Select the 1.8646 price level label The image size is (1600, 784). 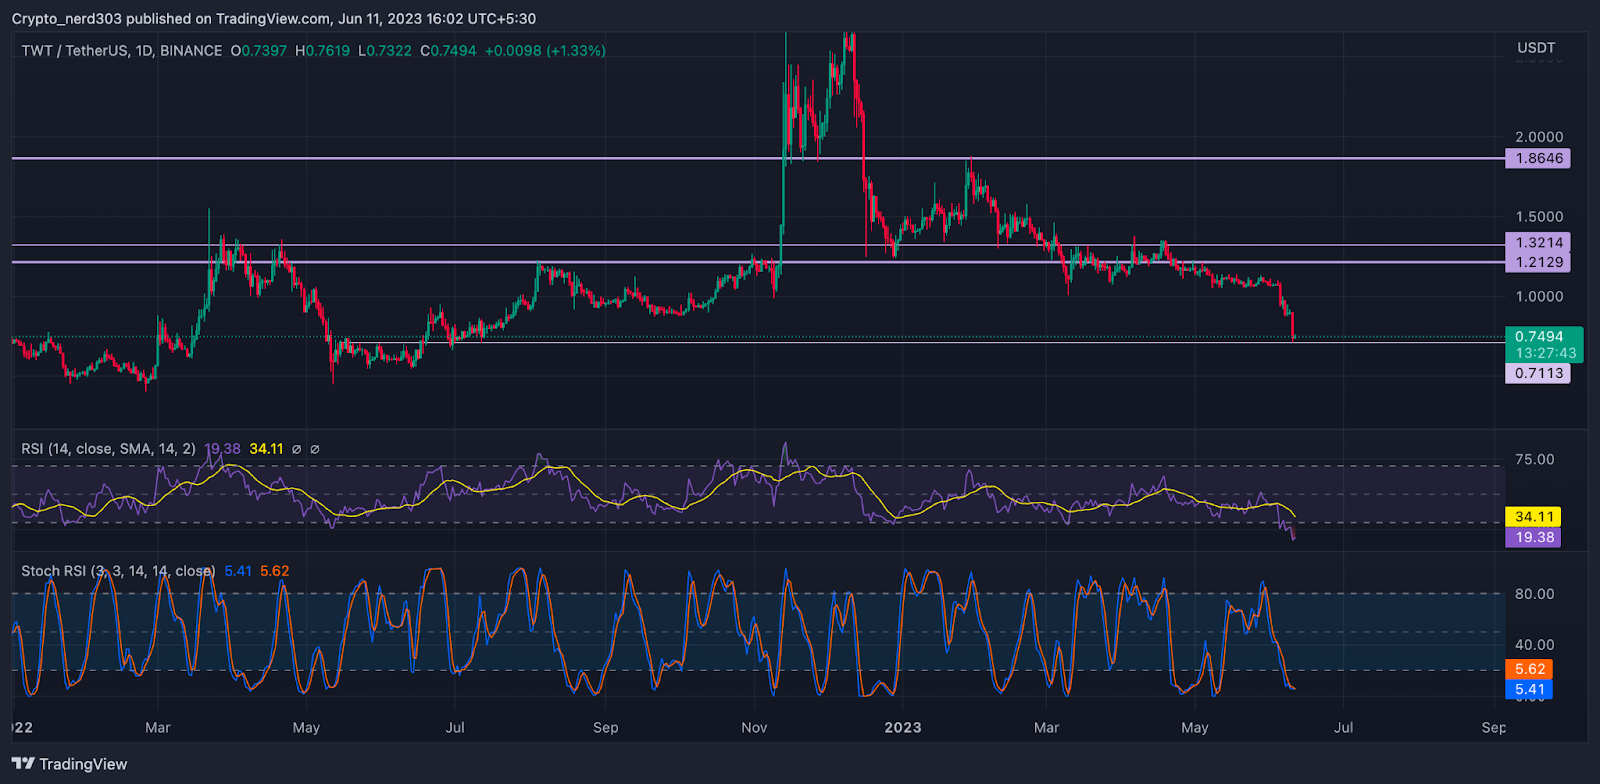coord(1538,158)
